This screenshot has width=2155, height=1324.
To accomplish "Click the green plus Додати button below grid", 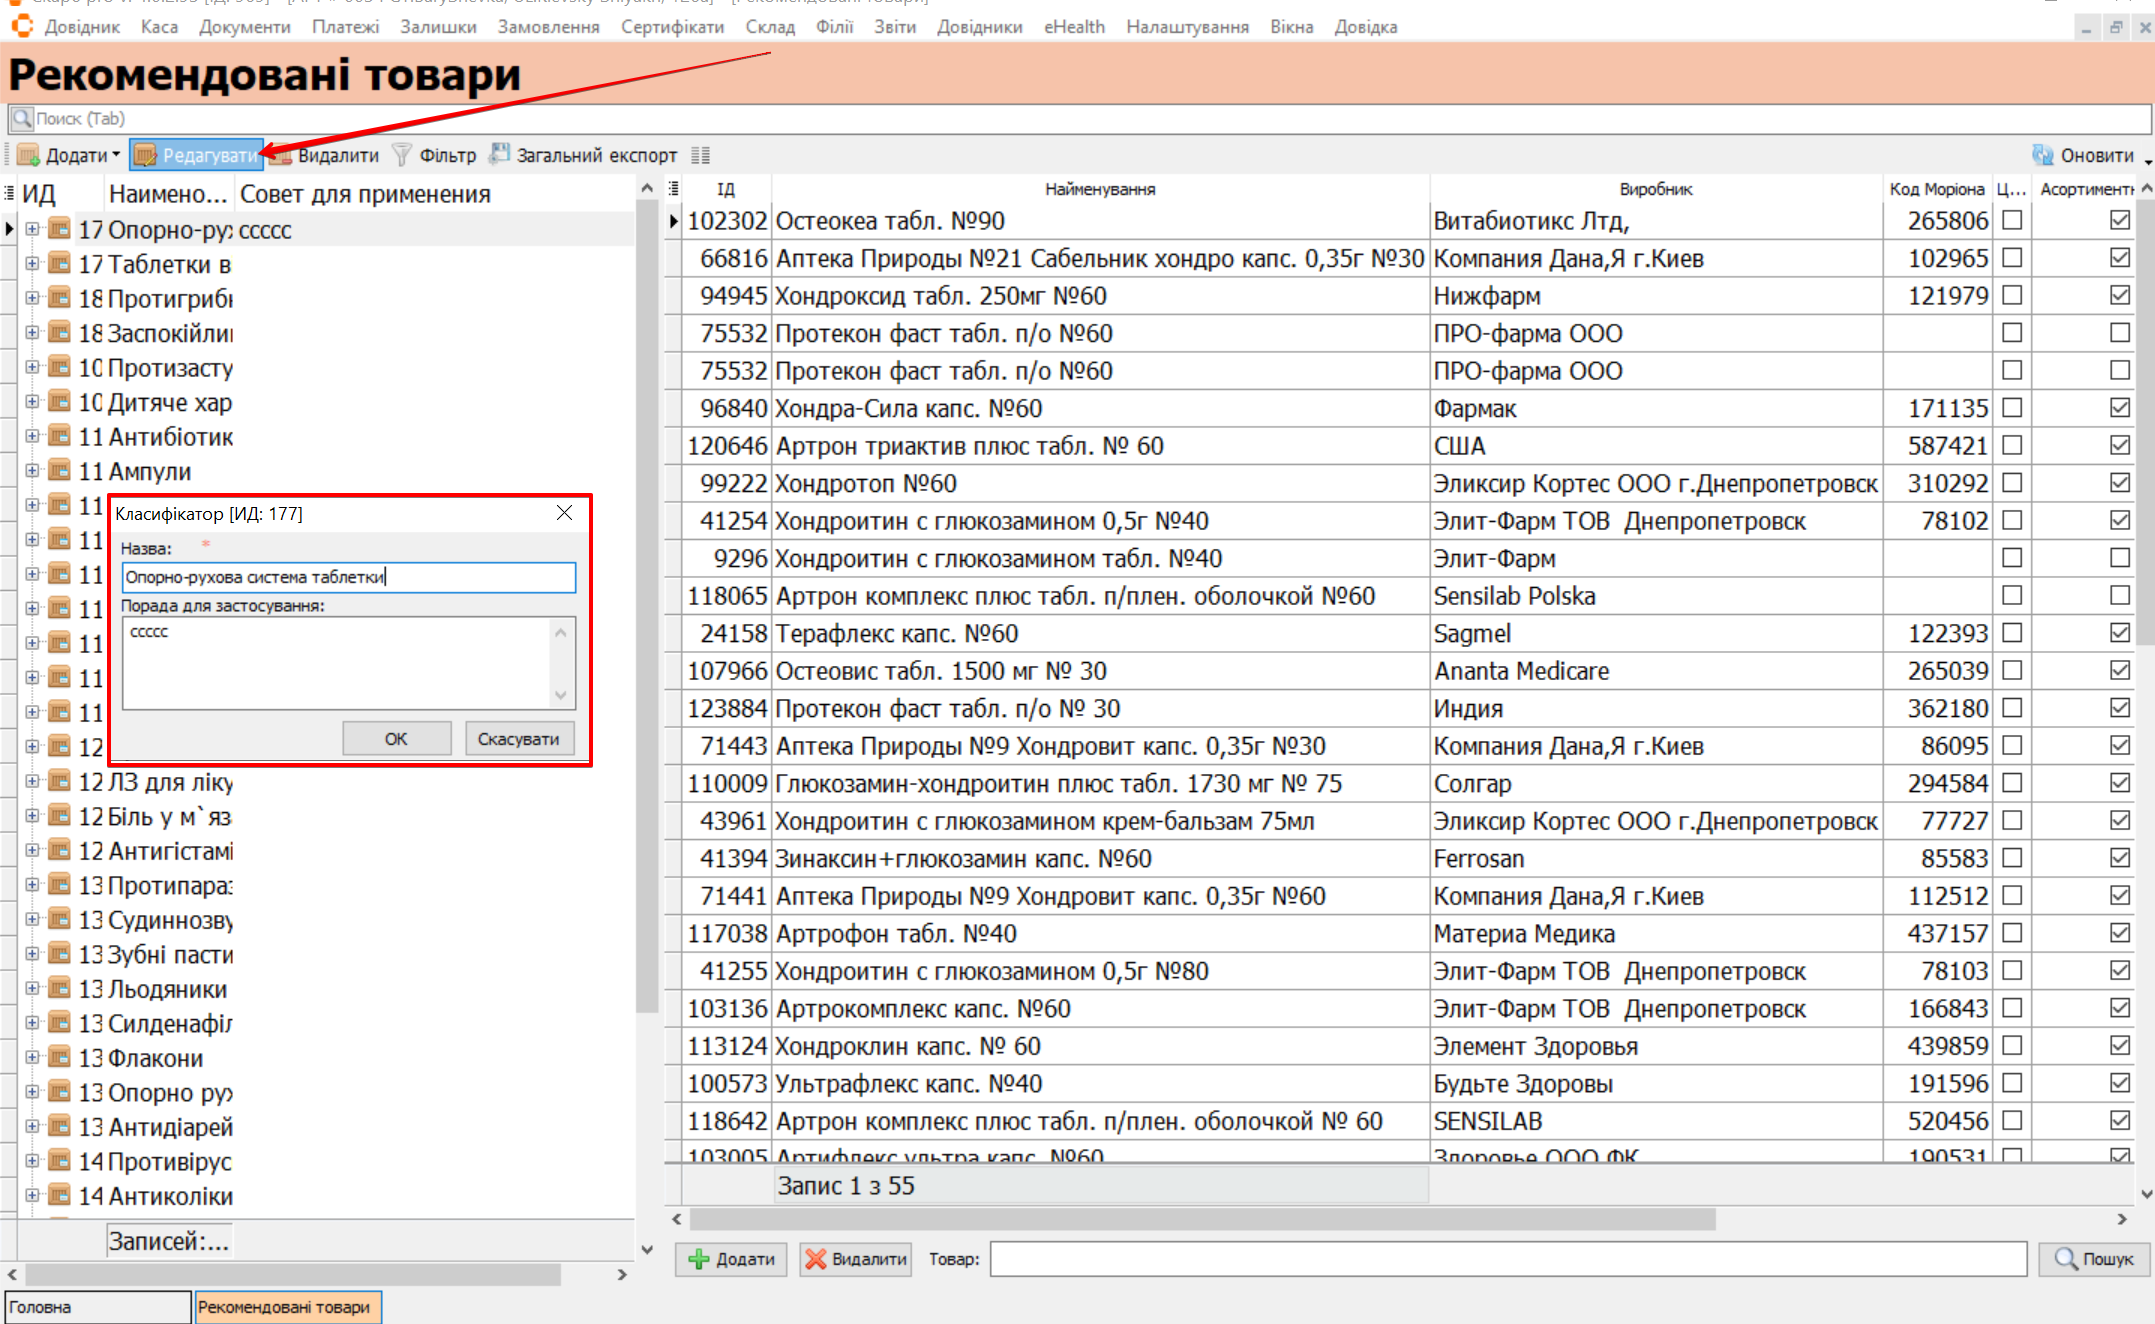I will [x=700, y=1259].
